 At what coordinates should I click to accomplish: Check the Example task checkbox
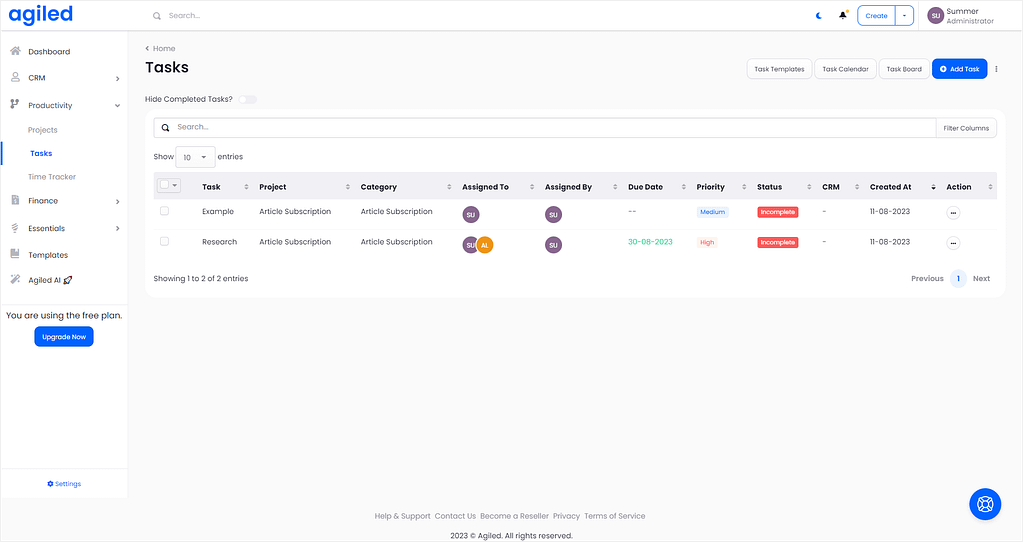(164, 211)
